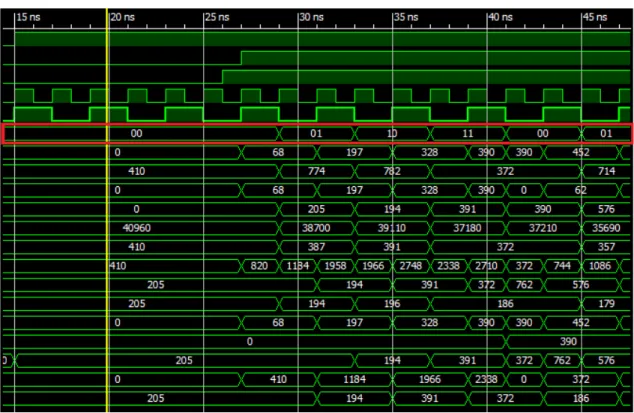Viewport: 634px width, 413px height.
Task: Select the bus value 39110
Action: 392,228
